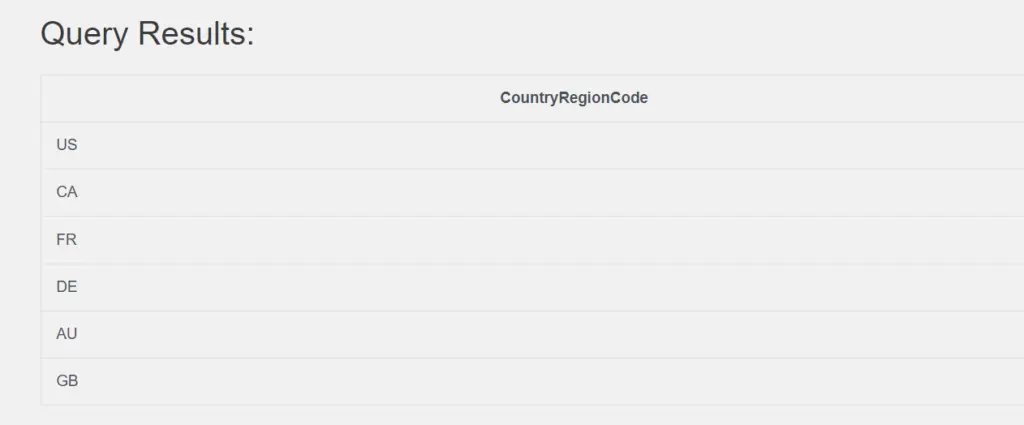Click the middle of the US row
Viewport: 1024px width, 425px height.
532,145
